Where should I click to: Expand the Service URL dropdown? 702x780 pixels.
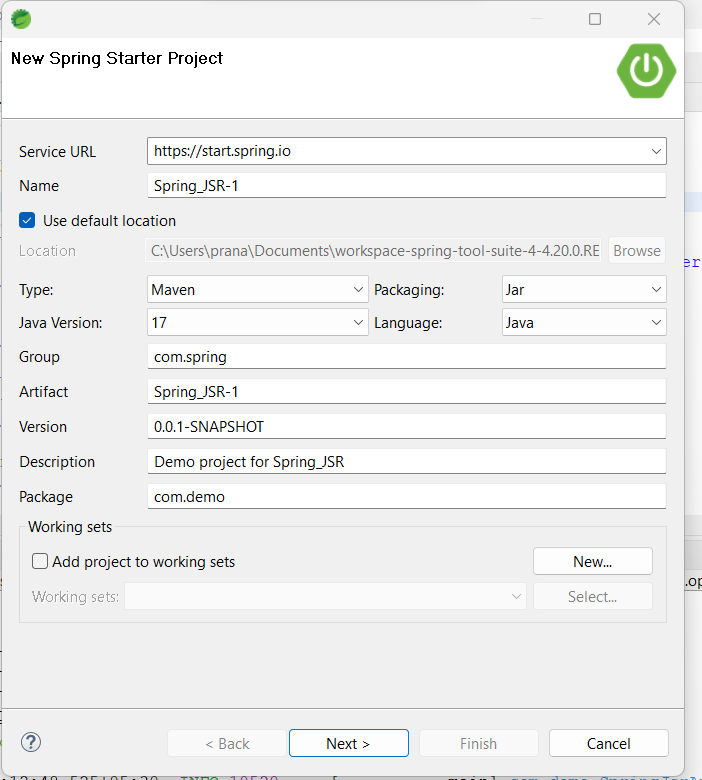[x=656, y=151]
